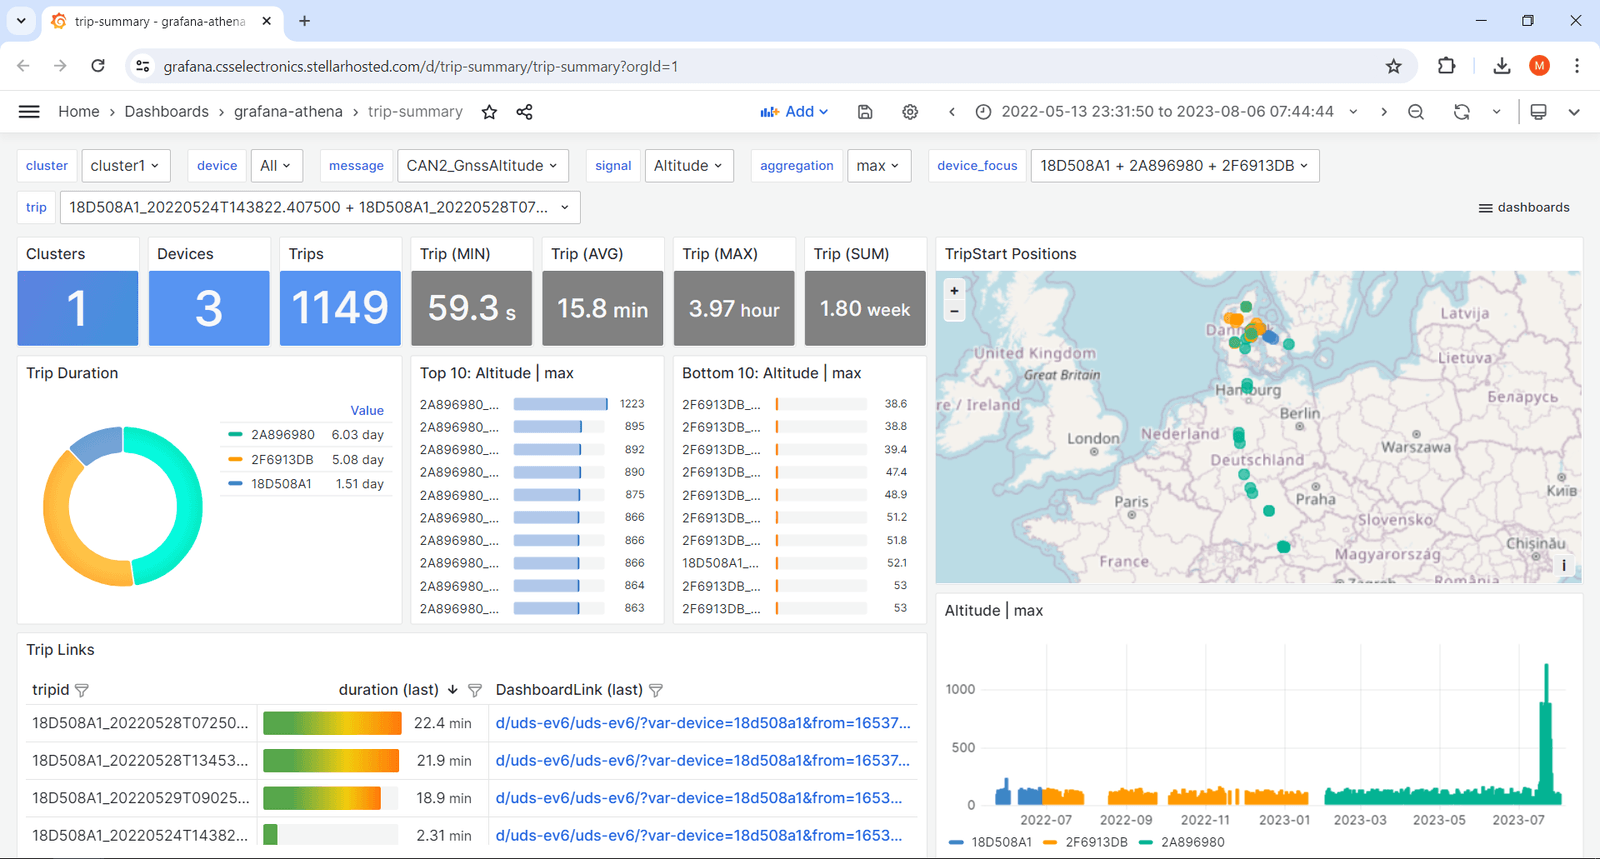The image size is (1600, 859).
Task: Open the time range picker
Action: pos(1166,112)
